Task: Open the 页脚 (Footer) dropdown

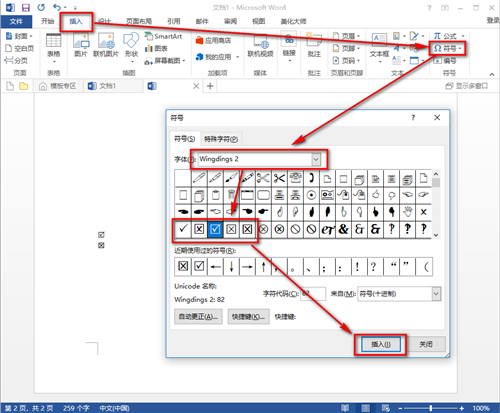Action: coord(347,48)
